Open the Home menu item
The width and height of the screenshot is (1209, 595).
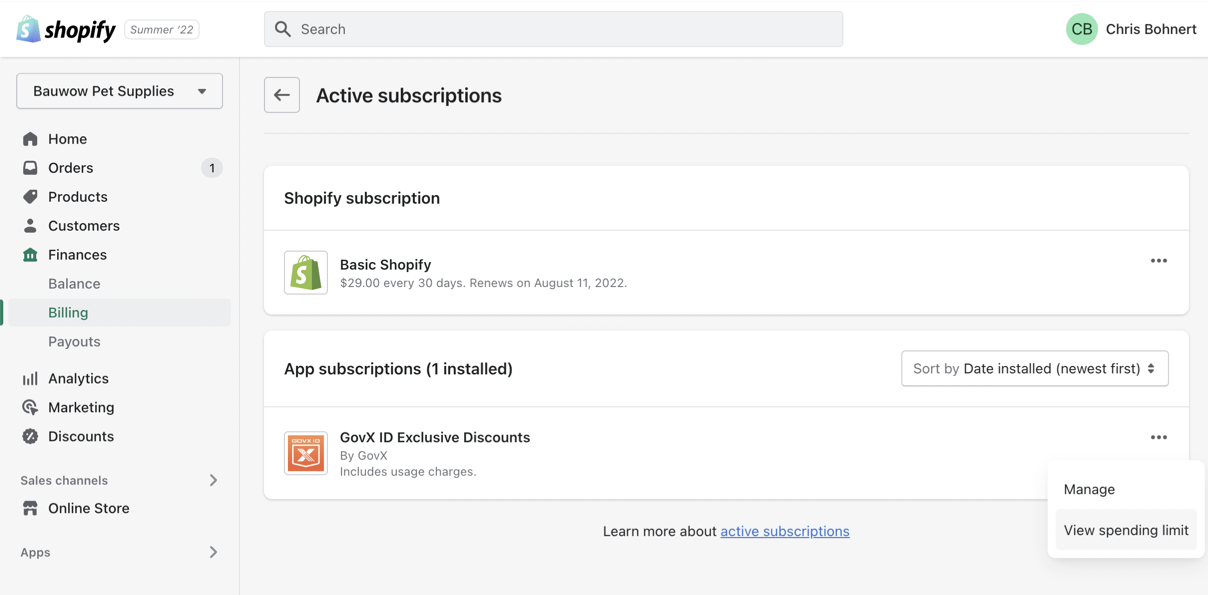pos(67,139)
